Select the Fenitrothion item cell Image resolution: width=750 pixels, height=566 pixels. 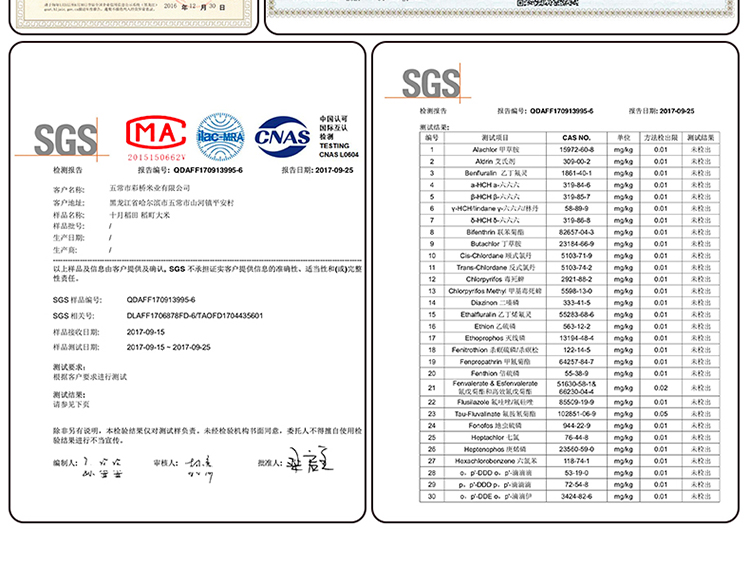[495, 350]
